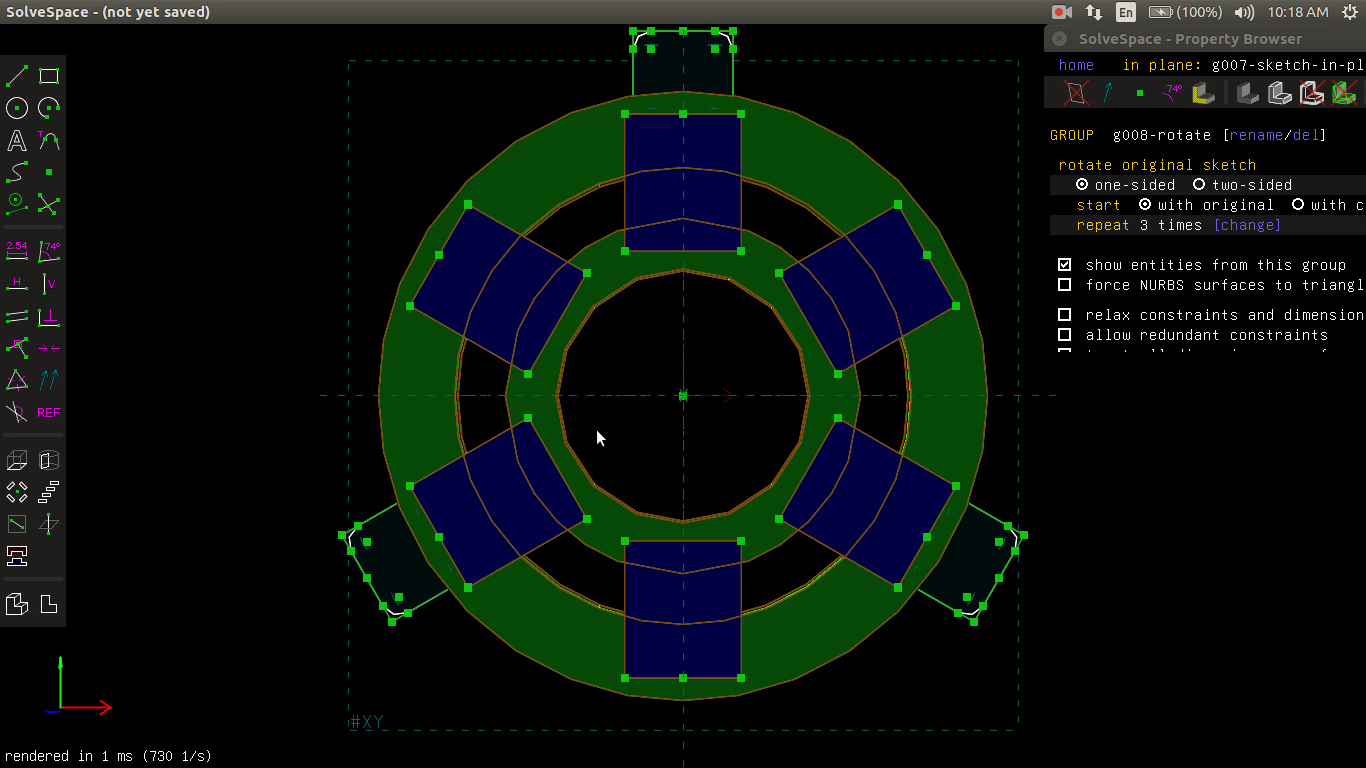Click the del link for g008-rotate
The height and width of the screenshot is (768, 1366).
(x=1305, y=135)
